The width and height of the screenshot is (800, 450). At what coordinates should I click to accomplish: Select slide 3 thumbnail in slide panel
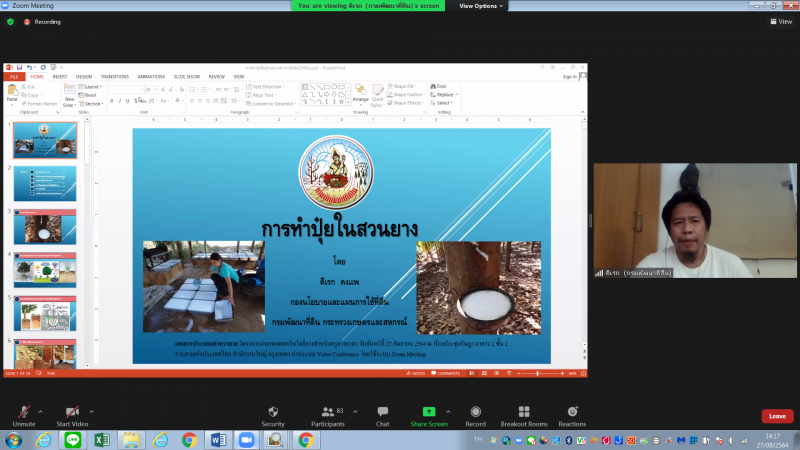[44, 228]
